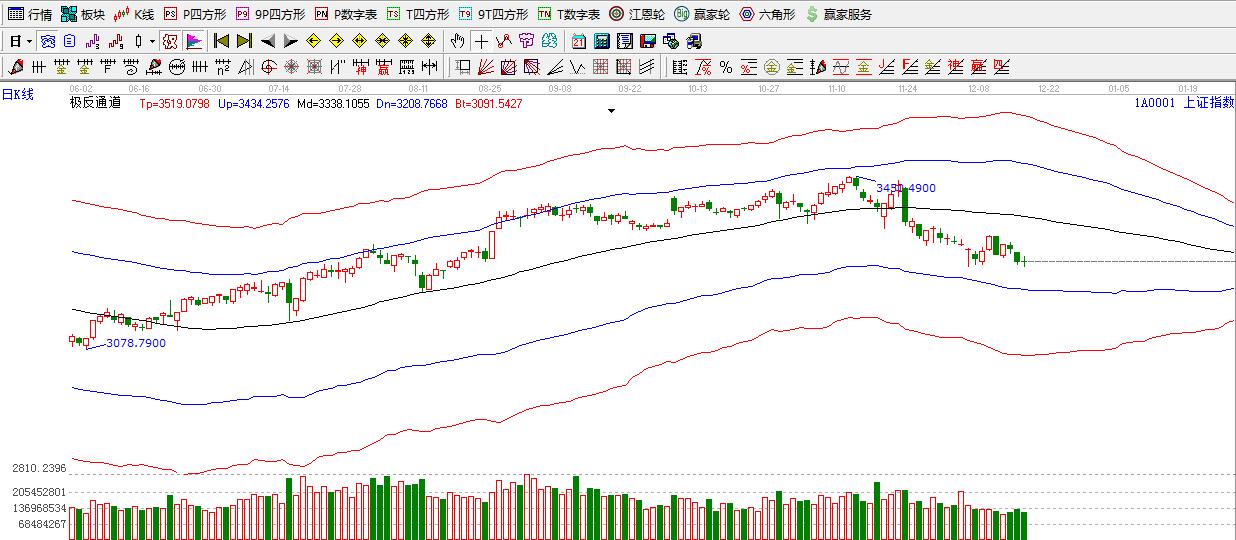Toggle the crosshair cursor tool
The width and height of the screenshot is (1236, 540).
[481, 41]
